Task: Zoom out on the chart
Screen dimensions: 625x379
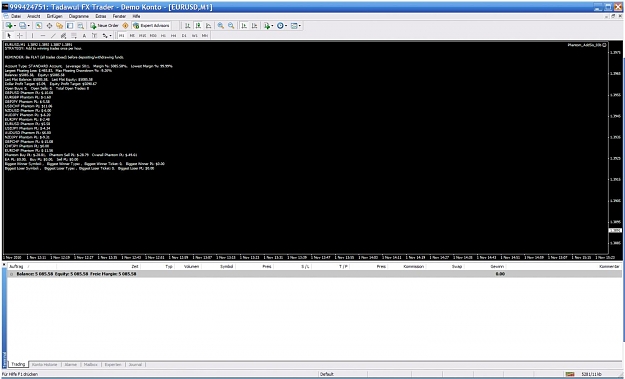Action: [231, 26]
